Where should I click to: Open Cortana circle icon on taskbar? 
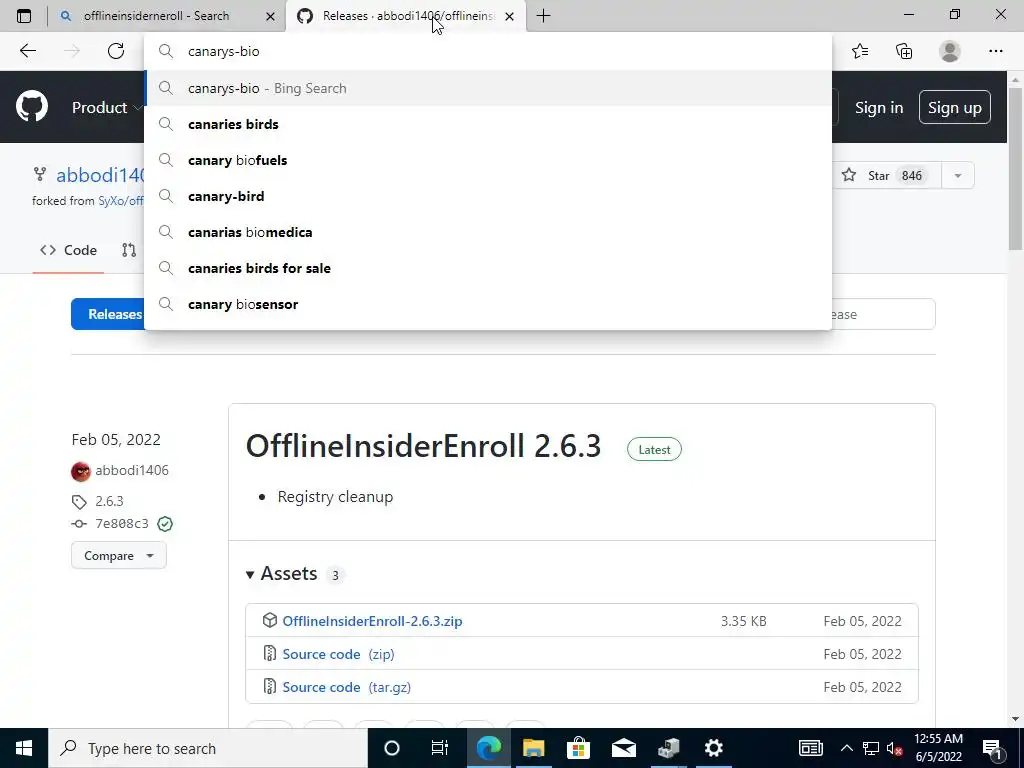click(x=392, y=748)
